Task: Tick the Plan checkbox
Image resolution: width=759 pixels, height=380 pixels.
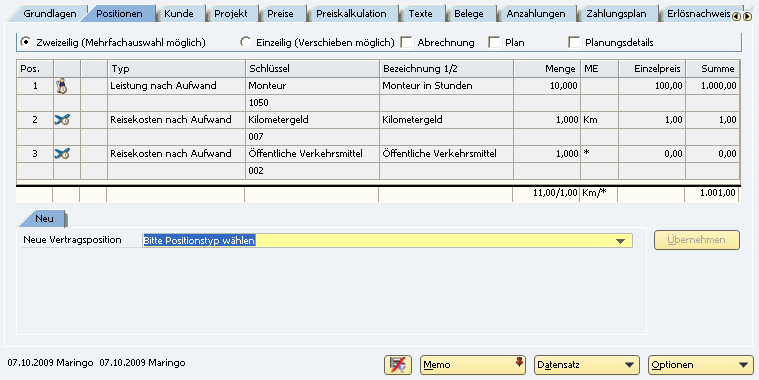Action: 494,43
